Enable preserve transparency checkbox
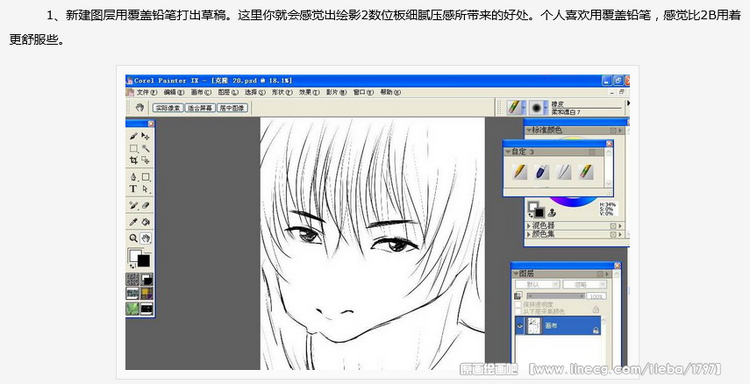The image size is (750, 384). [x=518, y=305]
